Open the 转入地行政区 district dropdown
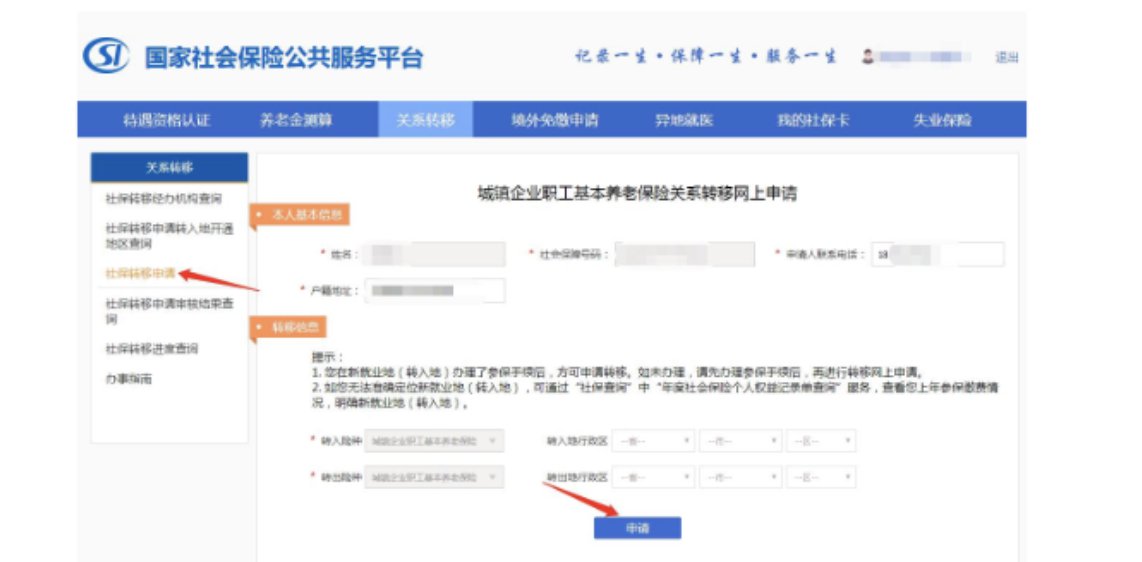1142x562 pixels. [821, 441]
